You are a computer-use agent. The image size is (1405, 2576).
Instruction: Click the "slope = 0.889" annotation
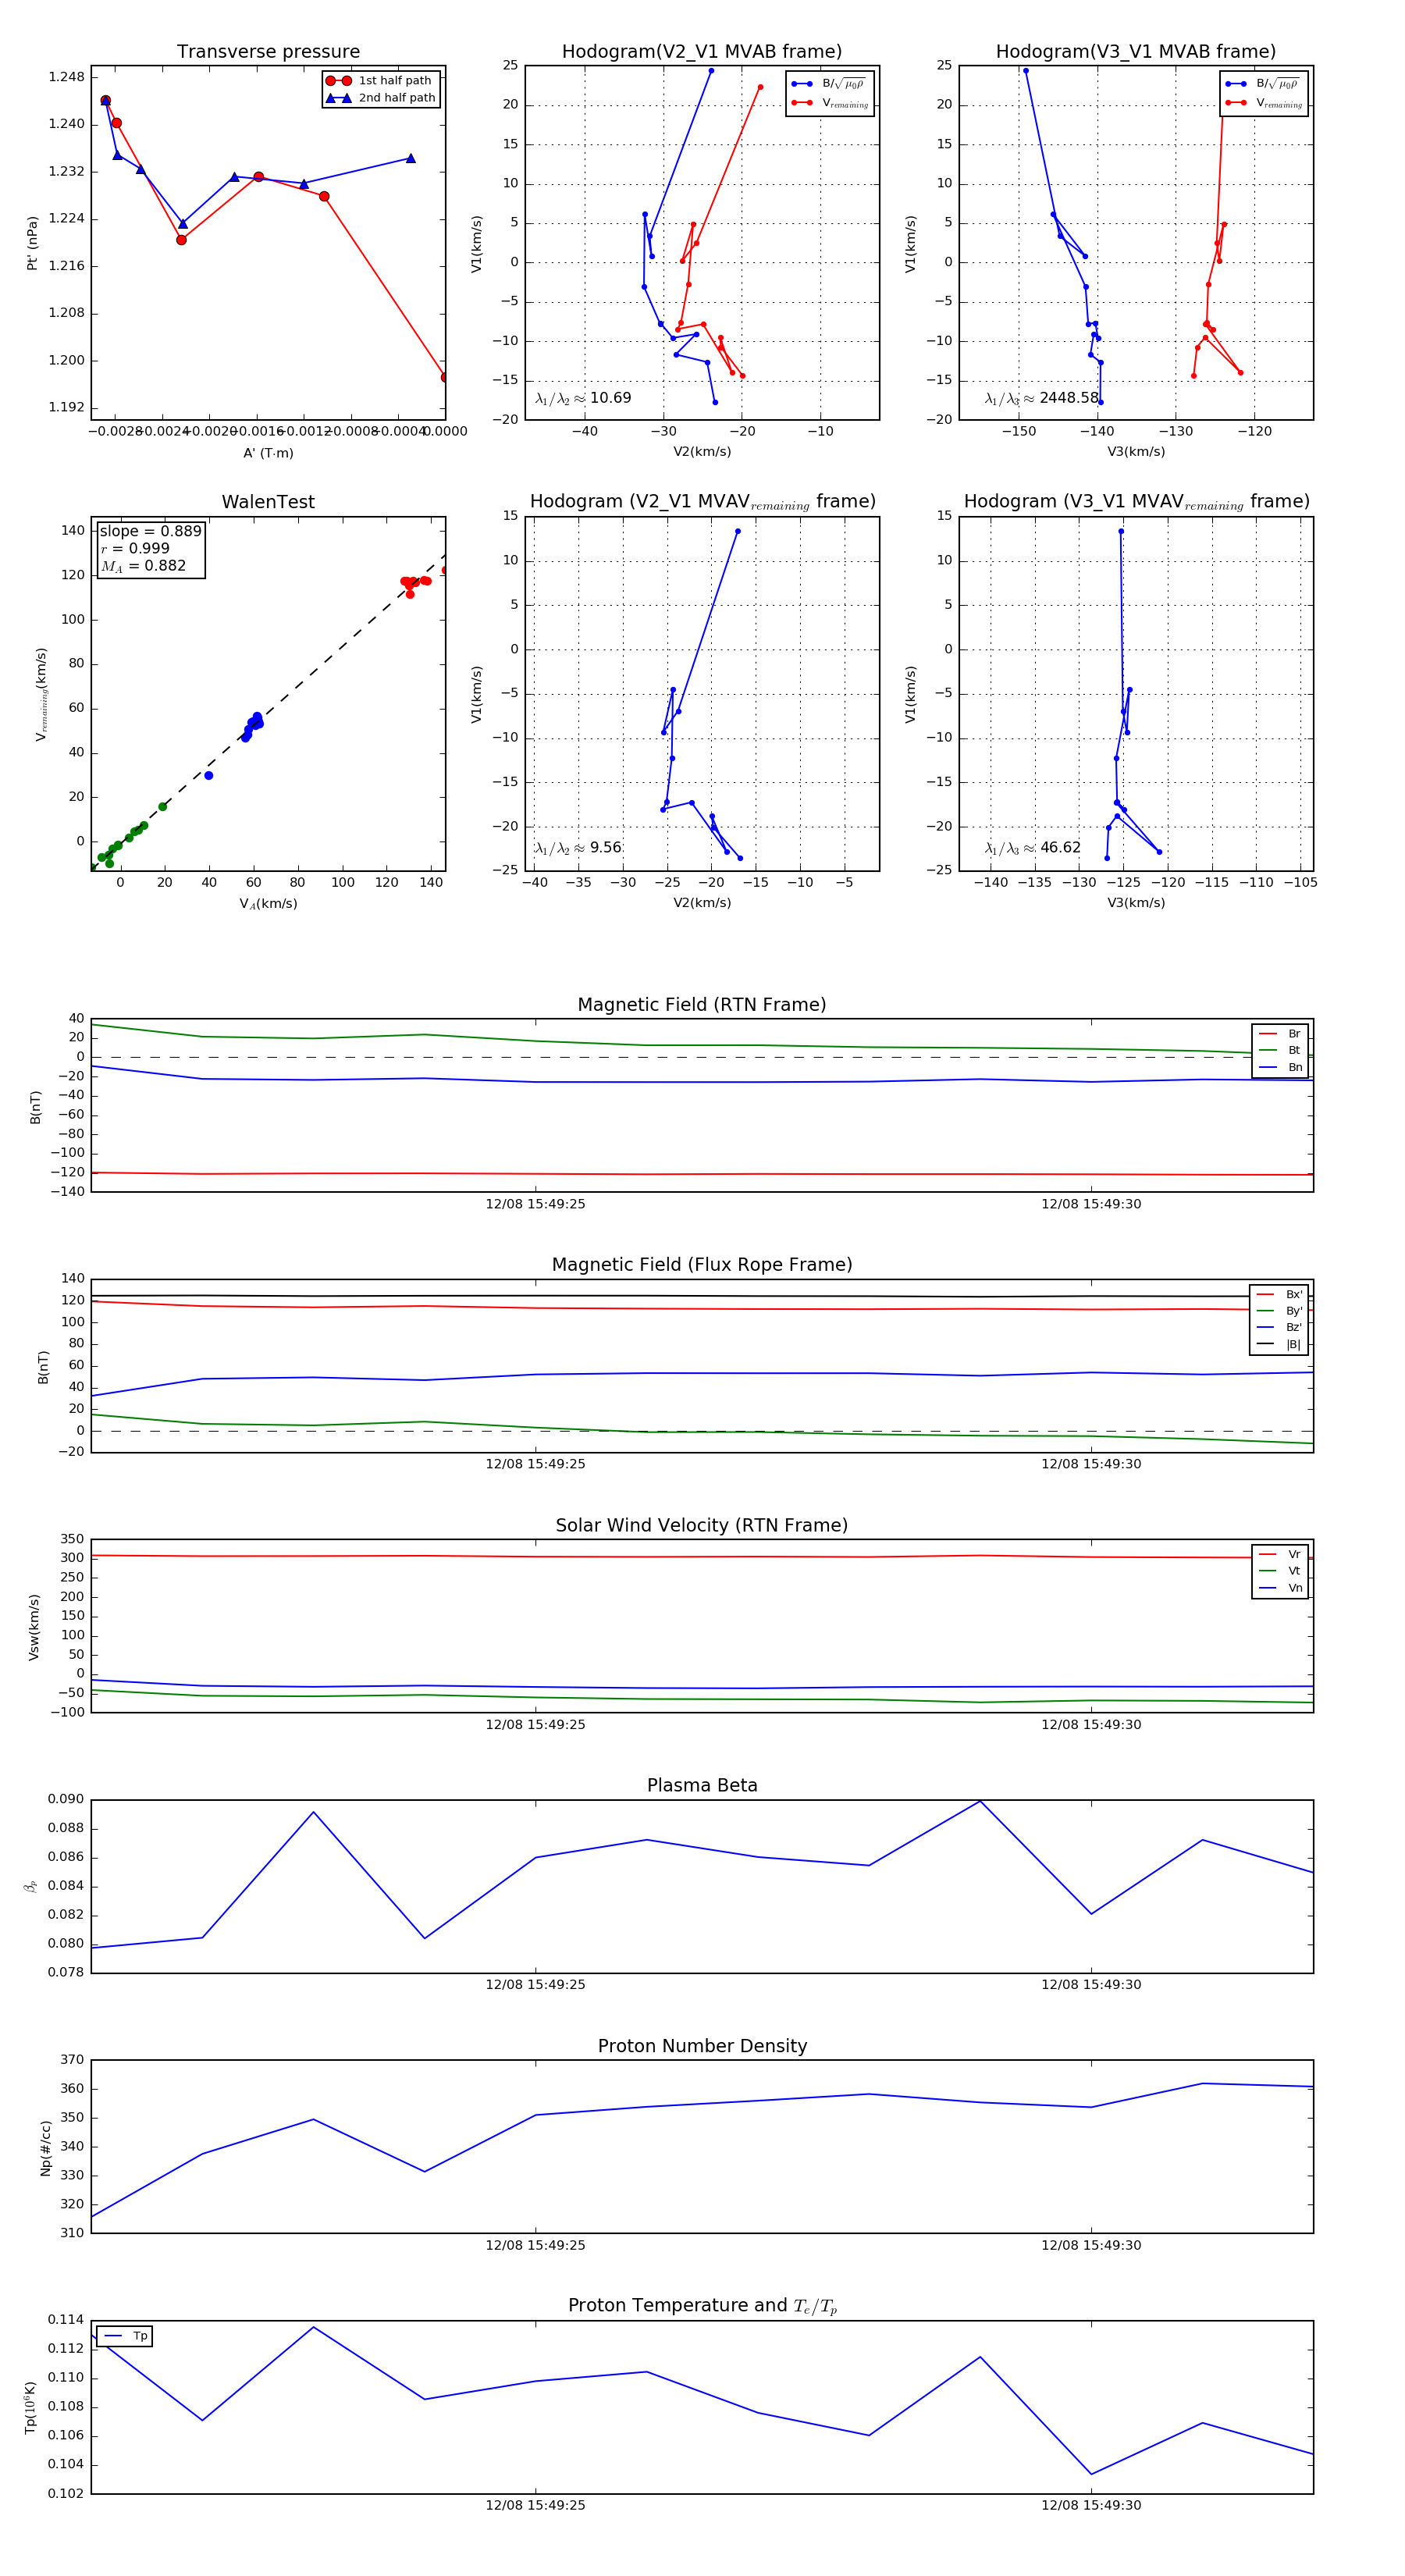150,531
